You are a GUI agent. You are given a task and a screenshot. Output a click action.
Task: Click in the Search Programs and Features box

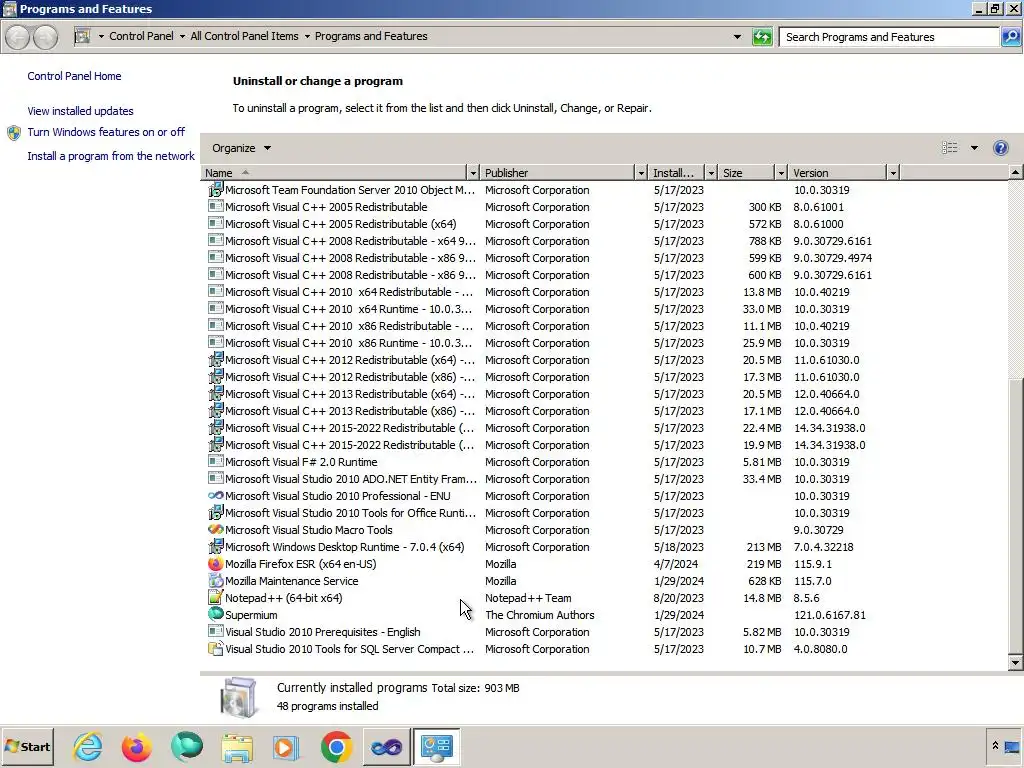(888, 37)
